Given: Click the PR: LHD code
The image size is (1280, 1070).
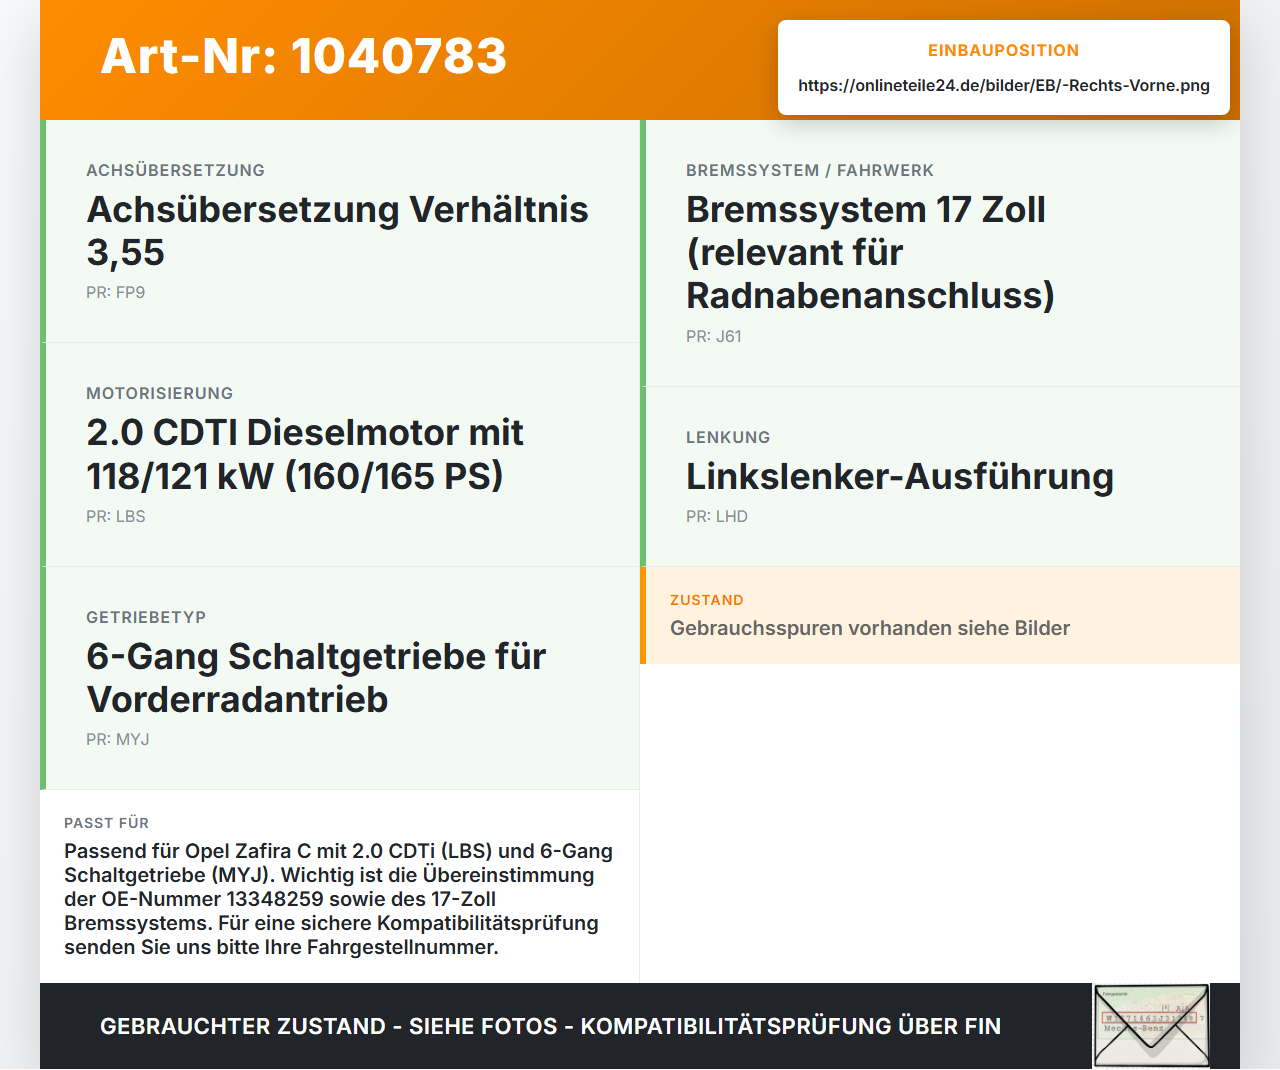Looking at the screenshot, I should click(717, 517).
